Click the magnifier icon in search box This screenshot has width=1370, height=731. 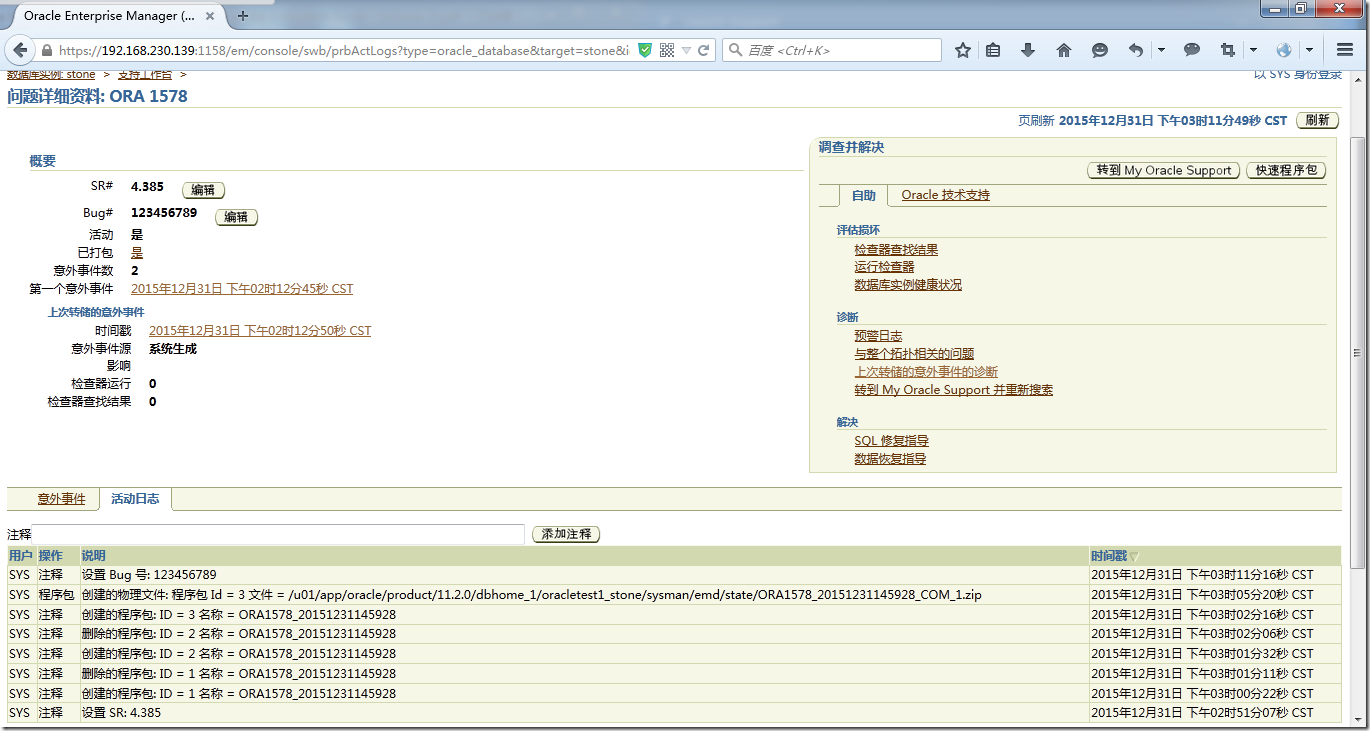tap(735, 50)
